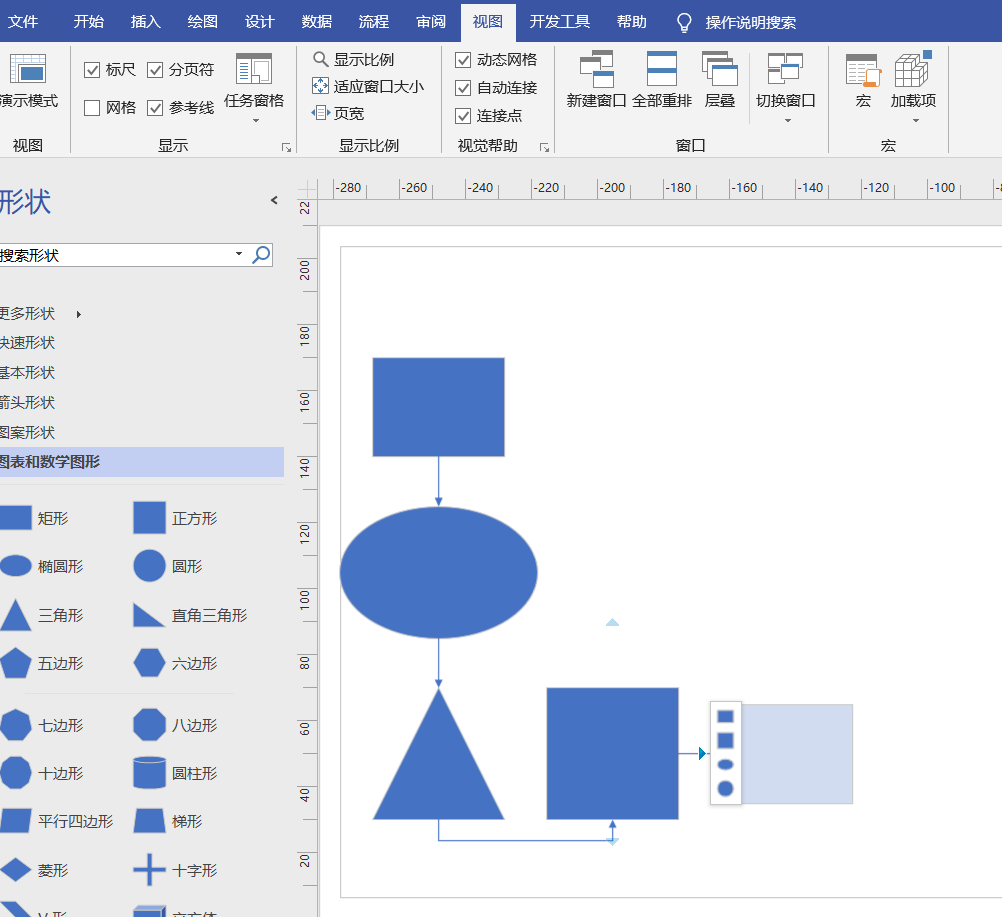
Task: Select the Cylinder (圆柱形) shape stencil
Action: click(x=175, y=773)
